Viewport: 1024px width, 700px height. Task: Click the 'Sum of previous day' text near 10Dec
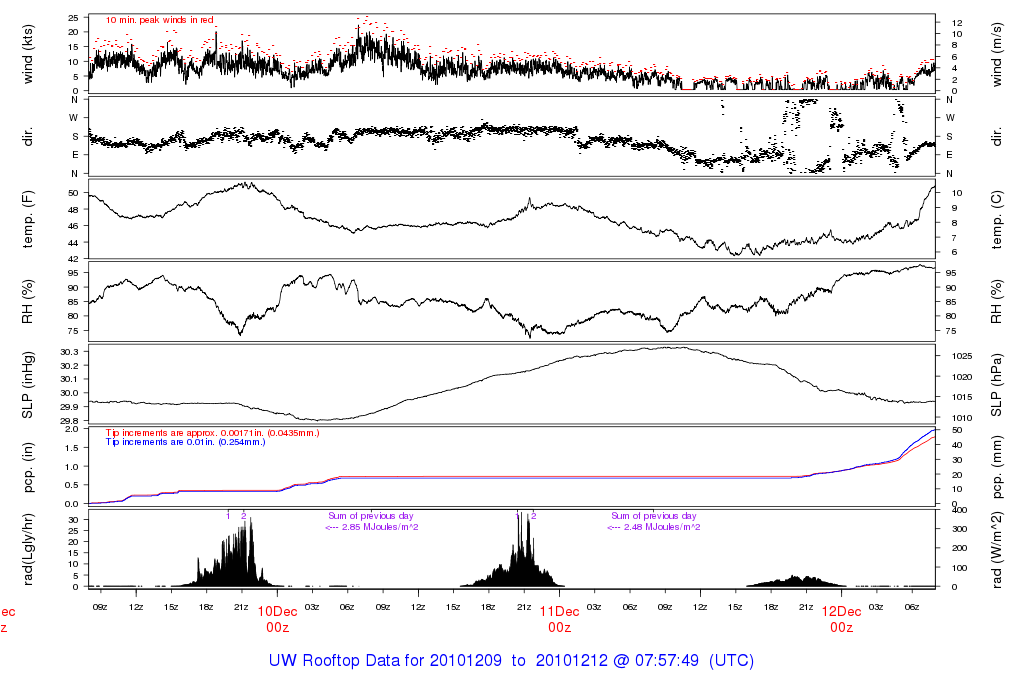pyautogui.click(x=371, y=516)
